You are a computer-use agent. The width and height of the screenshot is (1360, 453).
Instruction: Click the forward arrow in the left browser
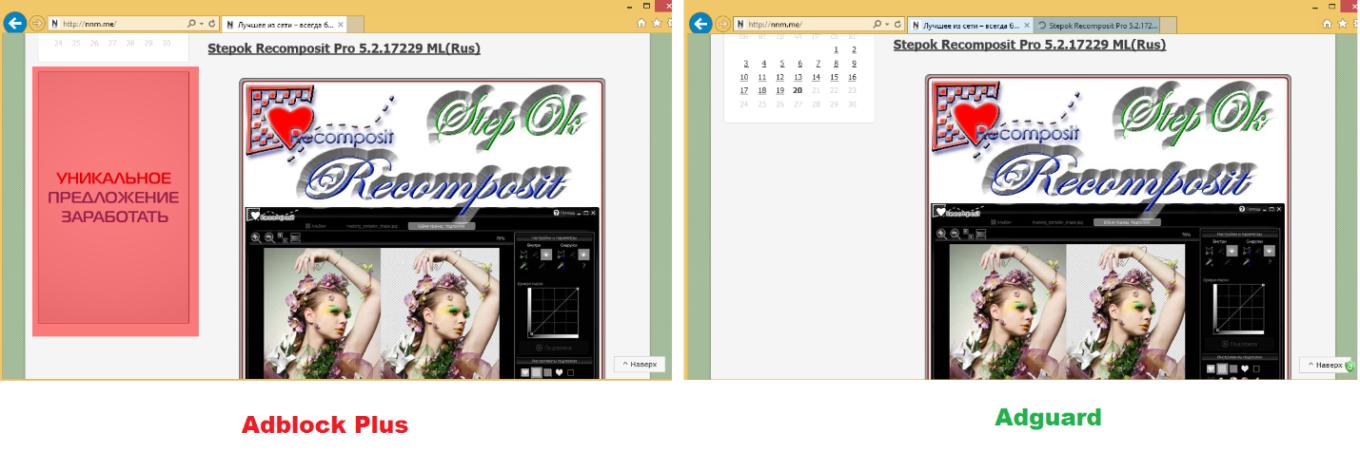pyautogui.click(x=37, y=23)
